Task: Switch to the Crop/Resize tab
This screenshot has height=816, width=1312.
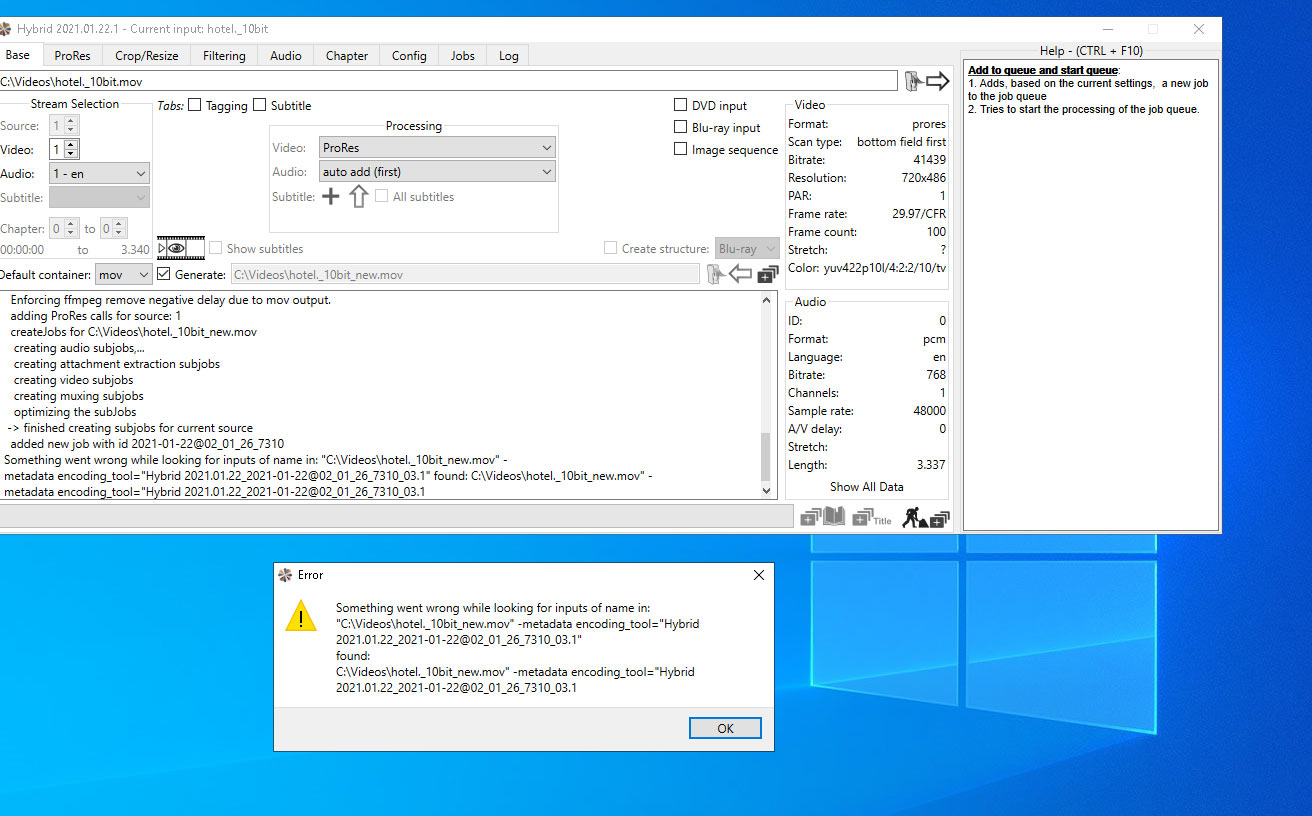Action: (x=146, y=56)
